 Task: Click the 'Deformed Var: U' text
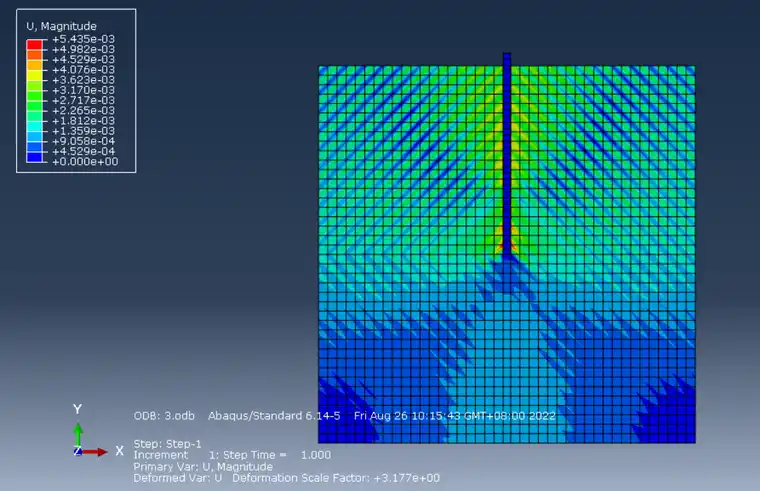(177, 478)
